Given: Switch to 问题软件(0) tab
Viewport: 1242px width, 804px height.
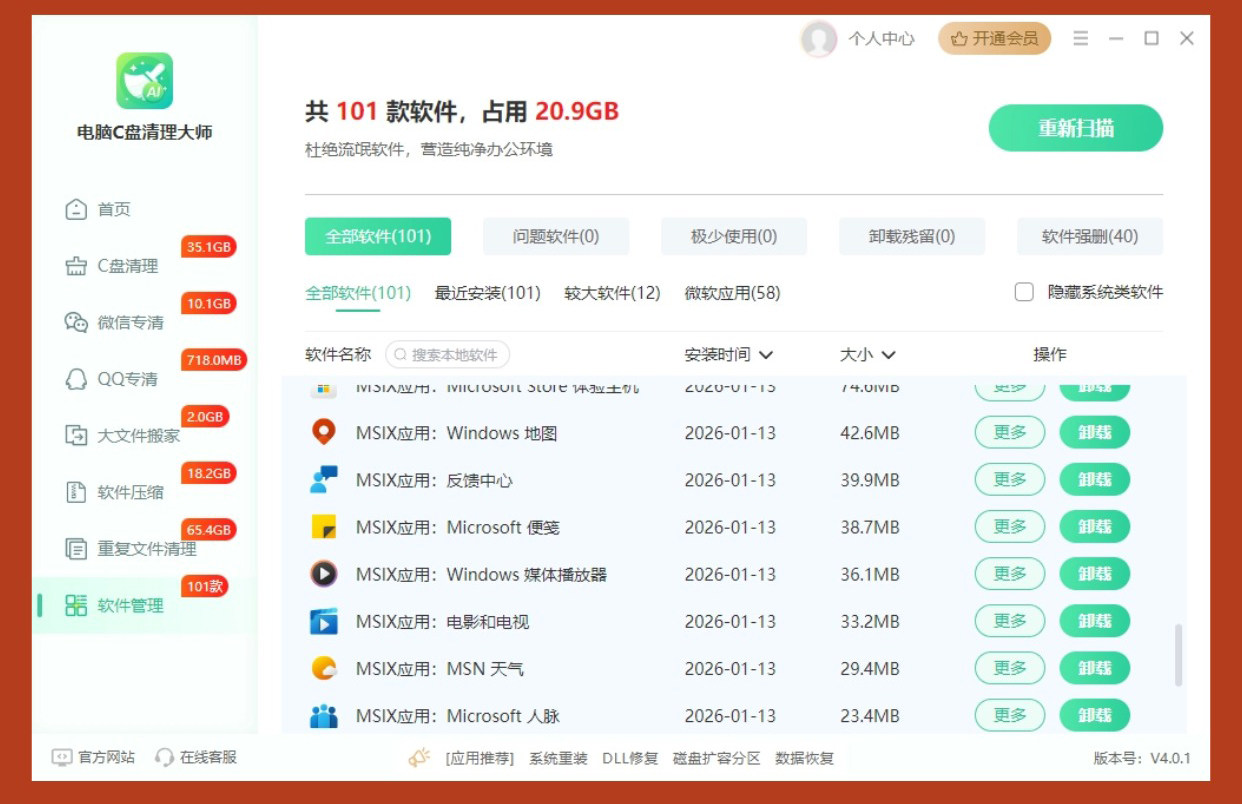Looking at the screenshot, I should click(x=556, y=237).
